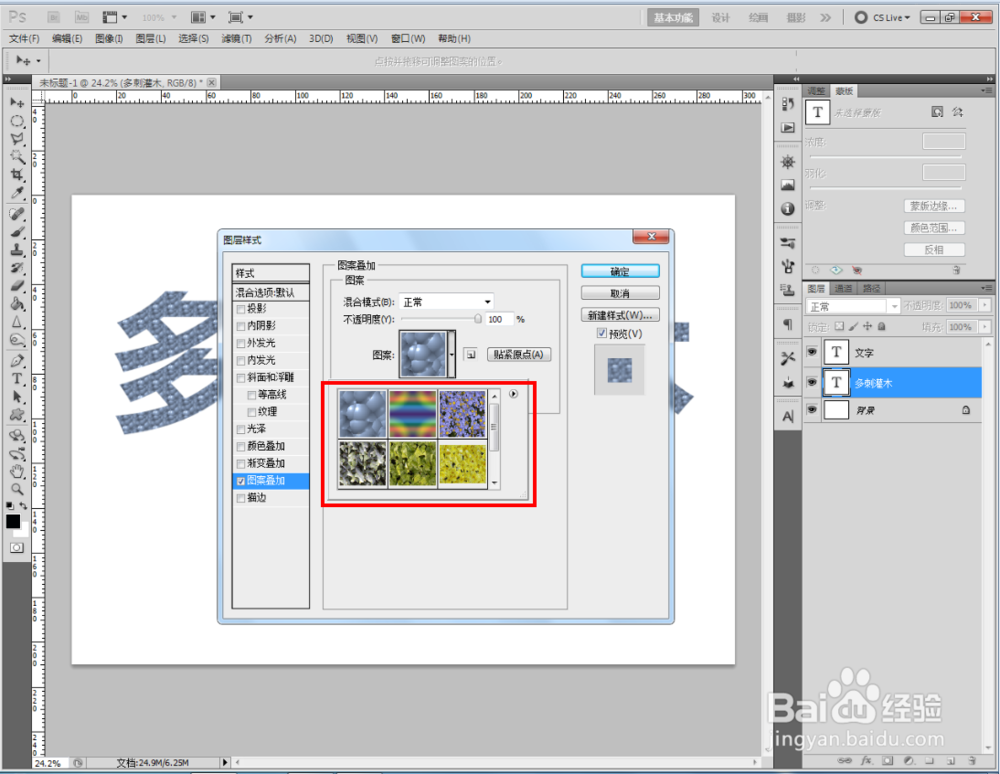Expand the layer opacity 100% dropdown
The height and width of the screenshot is (774, 1000).
[x=985, y=305]
